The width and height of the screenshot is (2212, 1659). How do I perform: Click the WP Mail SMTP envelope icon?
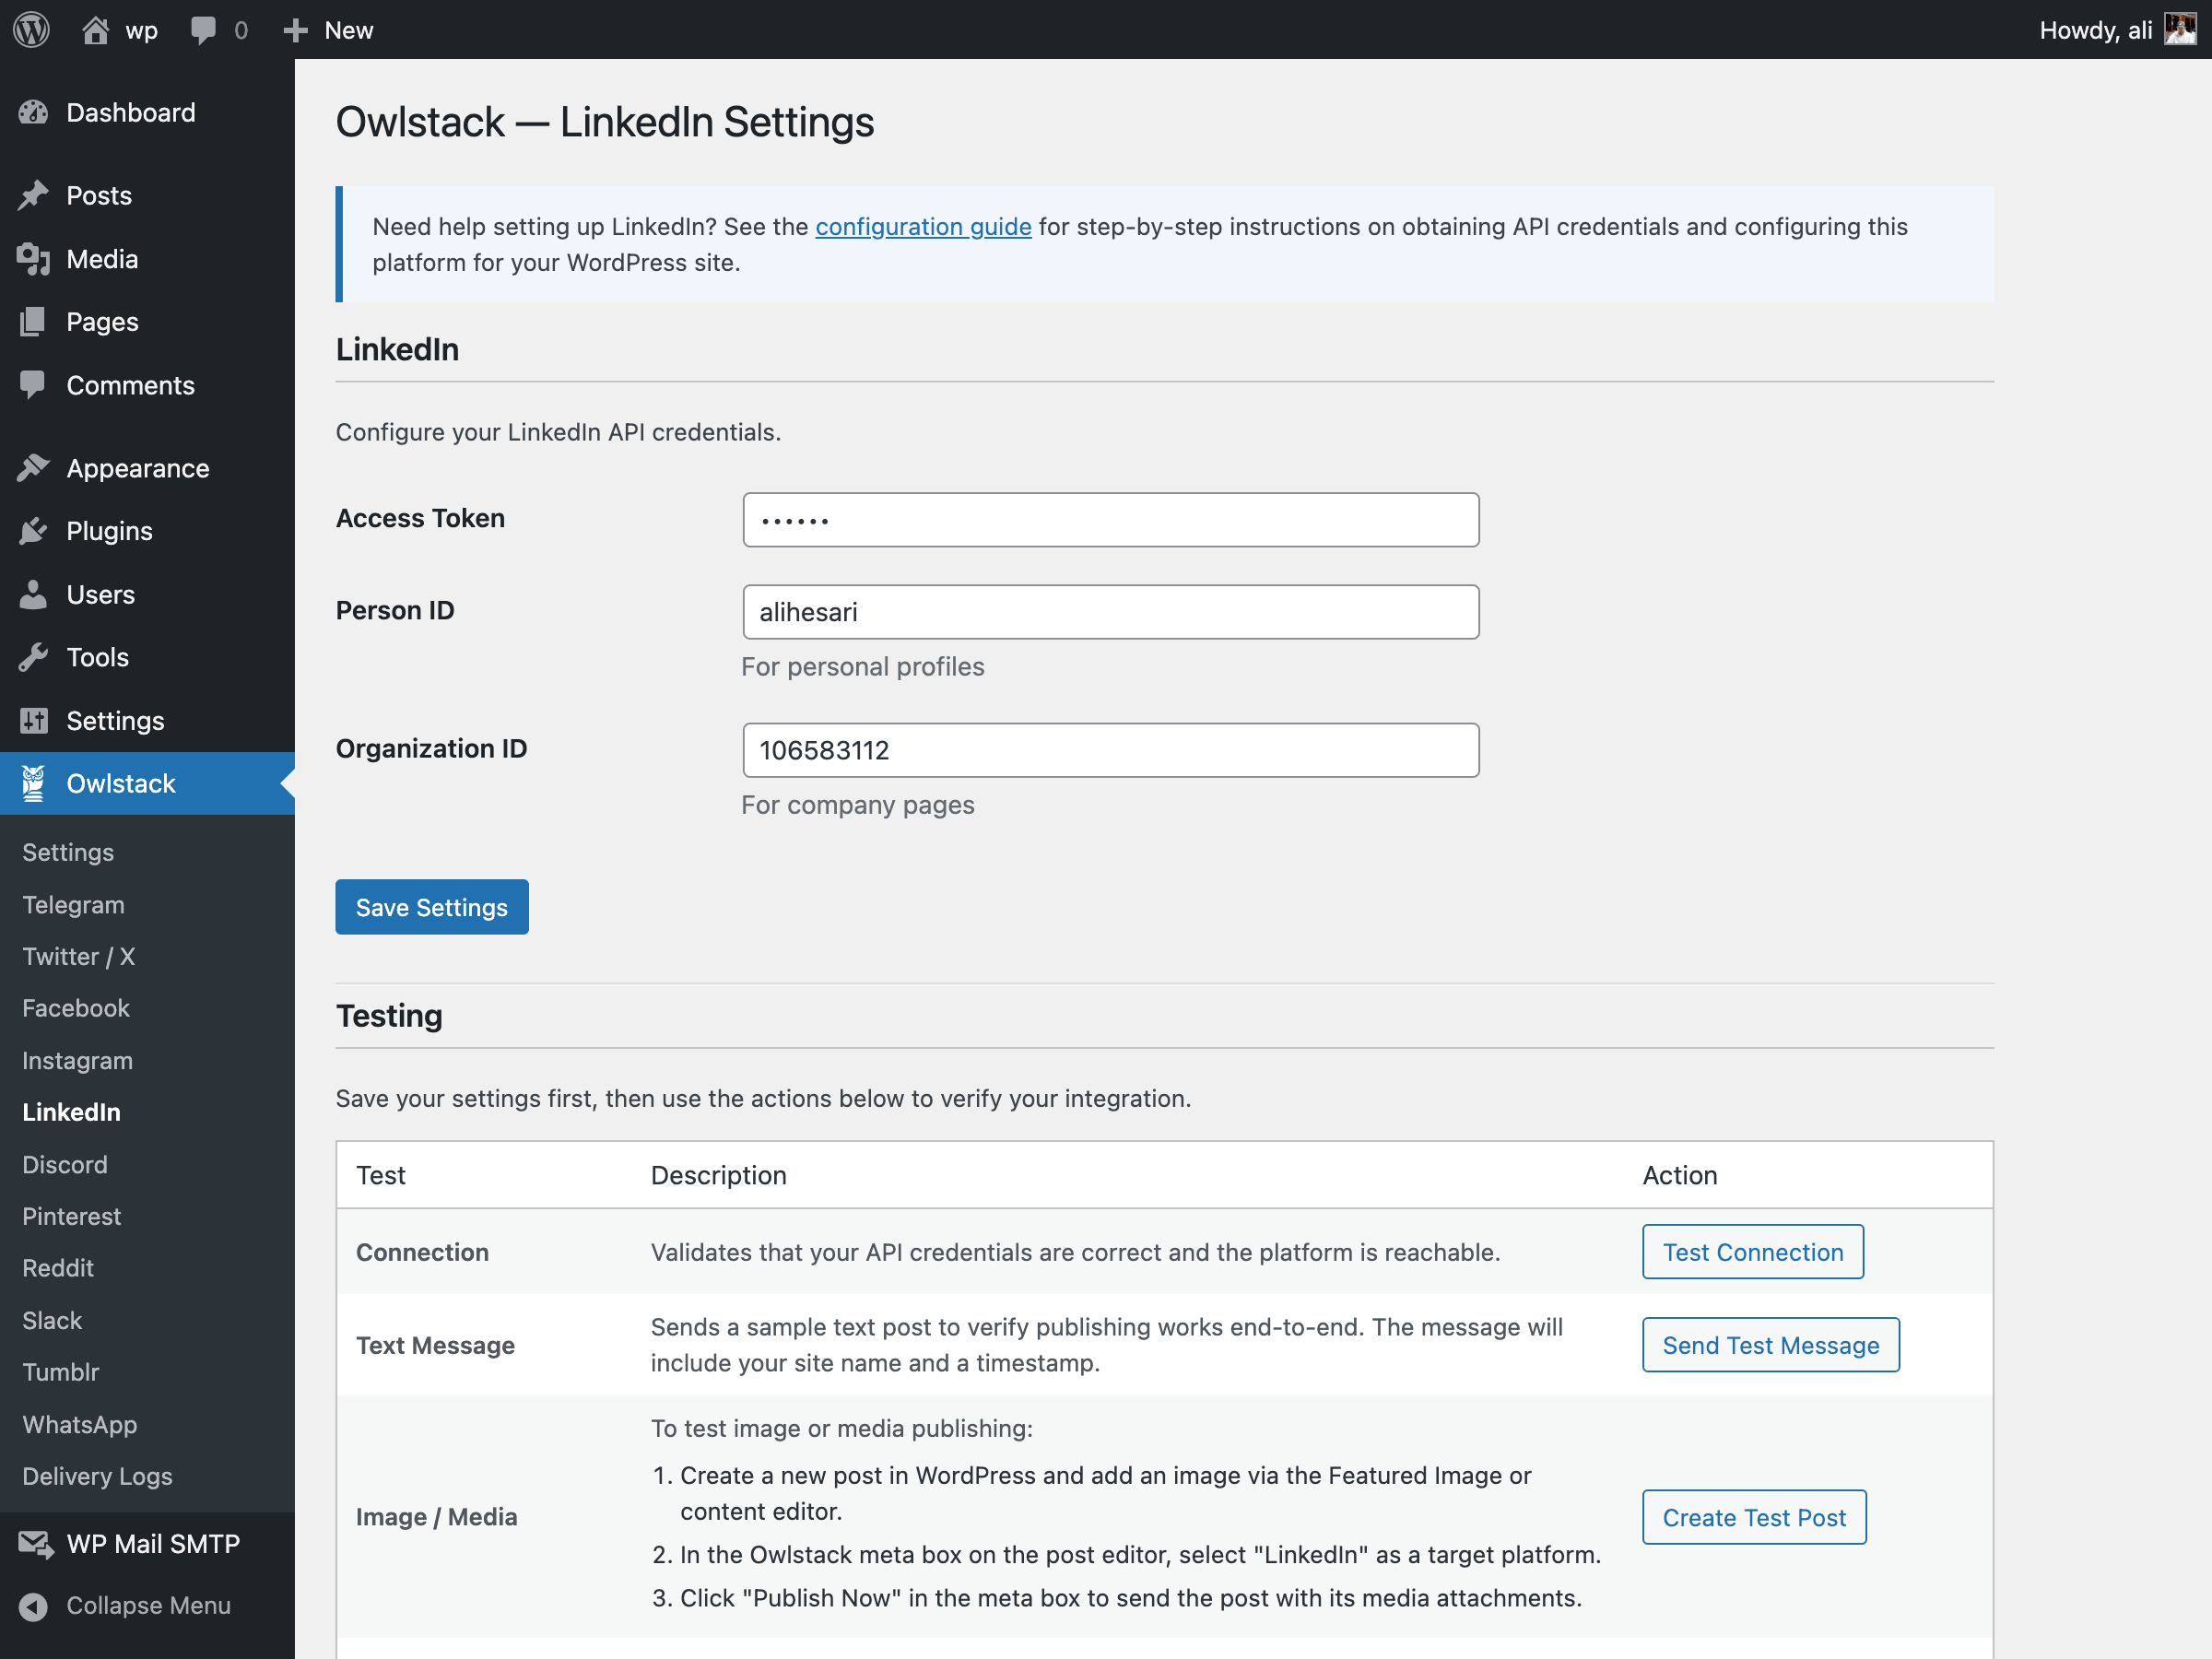35,1544
